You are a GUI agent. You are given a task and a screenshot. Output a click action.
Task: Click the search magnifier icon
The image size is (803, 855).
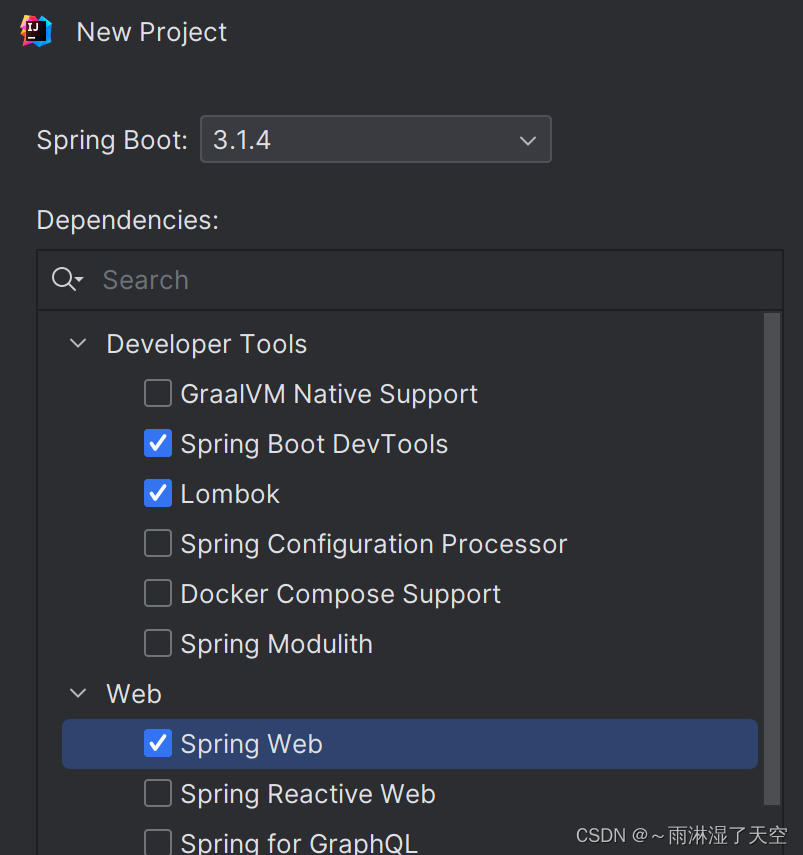(x=66, y=280)
